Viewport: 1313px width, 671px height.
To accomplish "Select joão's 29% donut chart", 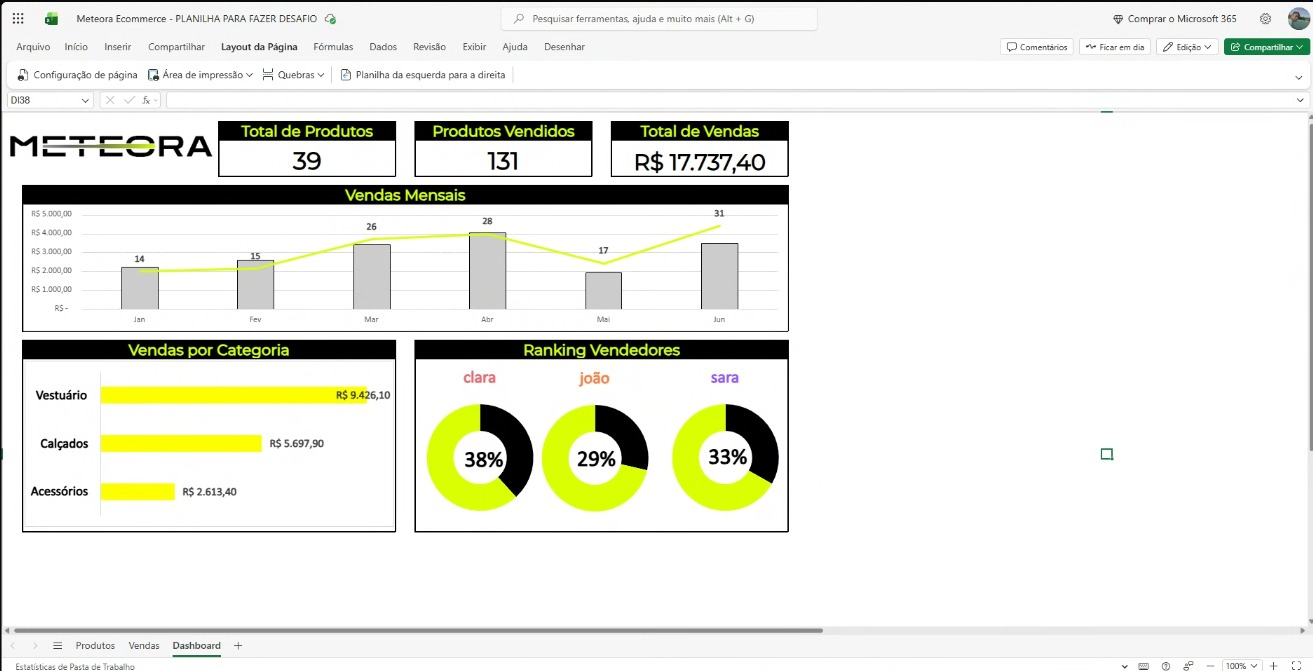I will coord(595,458).
